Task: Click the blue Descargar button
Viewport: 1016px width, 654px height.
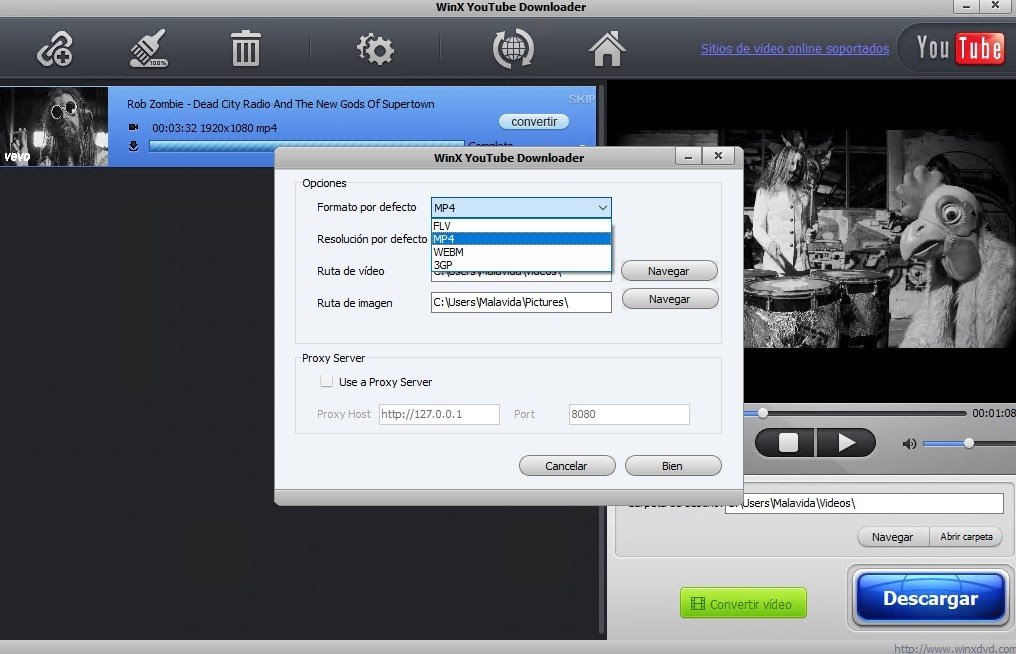Action: pyautogui.click(x=930, y=598)
